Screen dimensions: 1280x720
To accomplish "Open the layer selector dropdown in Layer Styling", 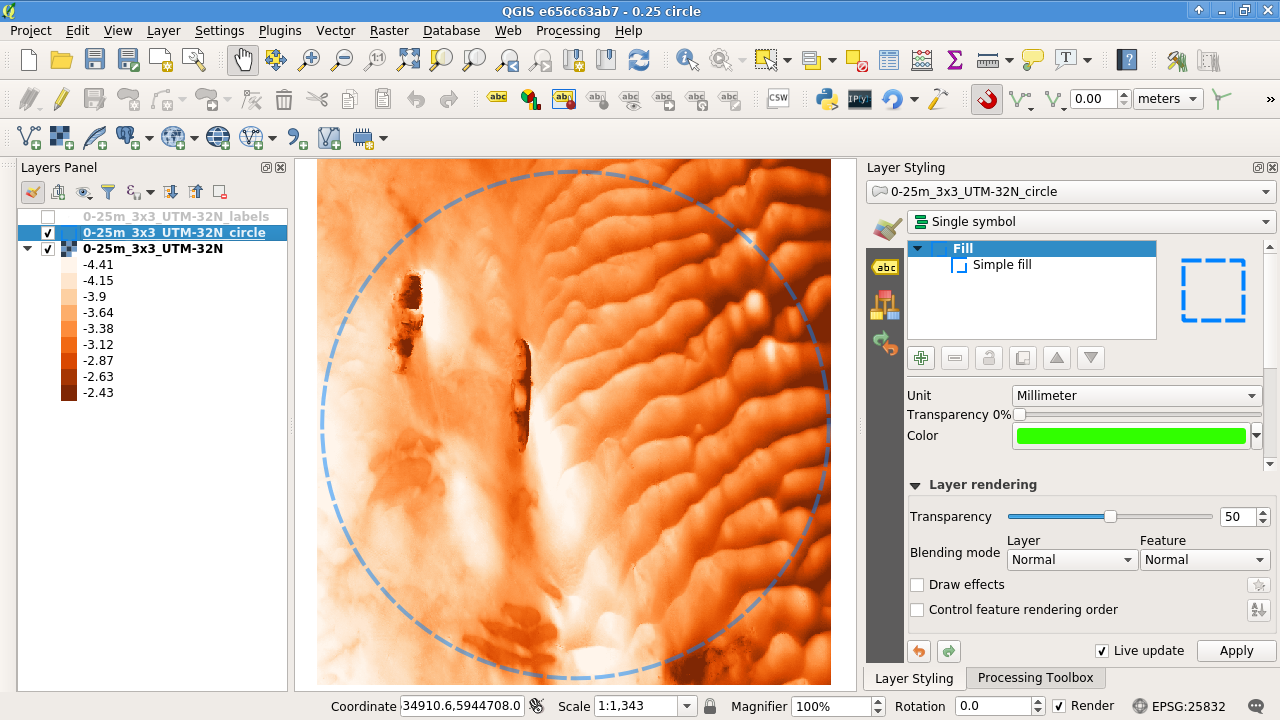I will pyautogui.click(x=1071, y=192).
